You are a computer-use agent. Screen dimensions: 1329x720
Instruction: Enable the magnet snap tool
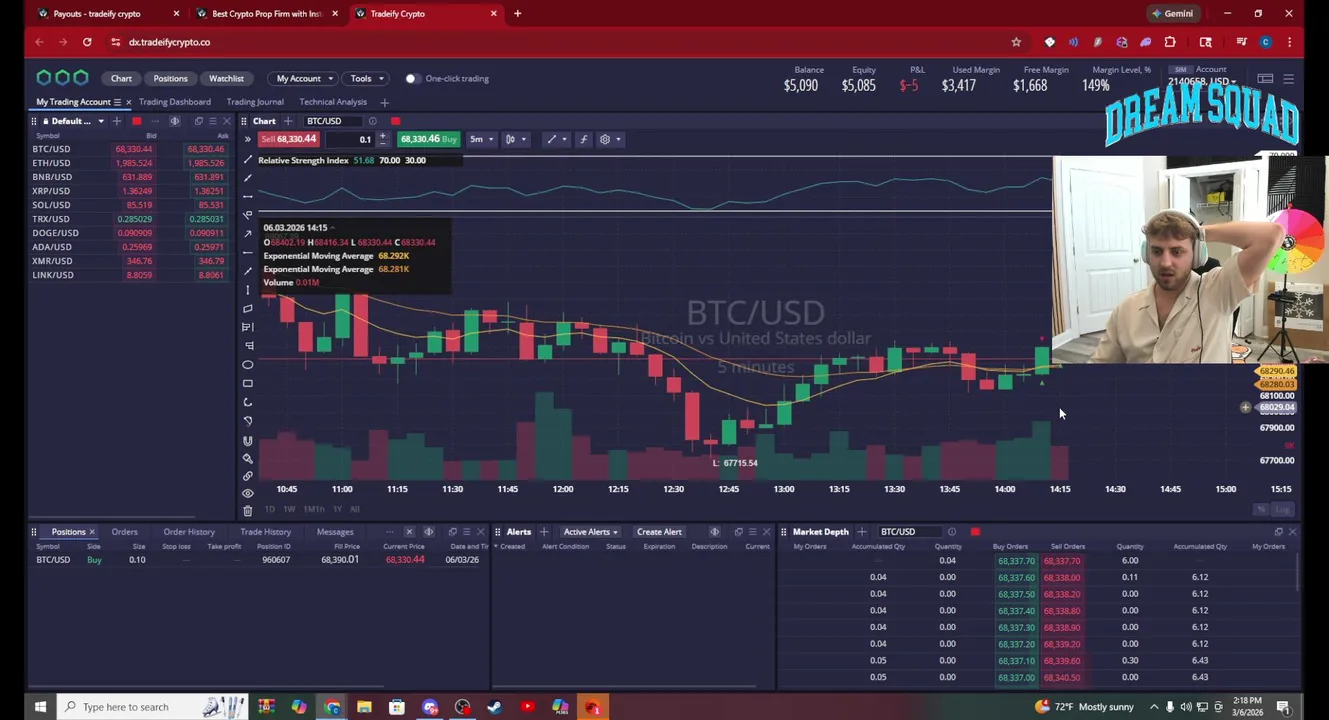coord(248,440)
